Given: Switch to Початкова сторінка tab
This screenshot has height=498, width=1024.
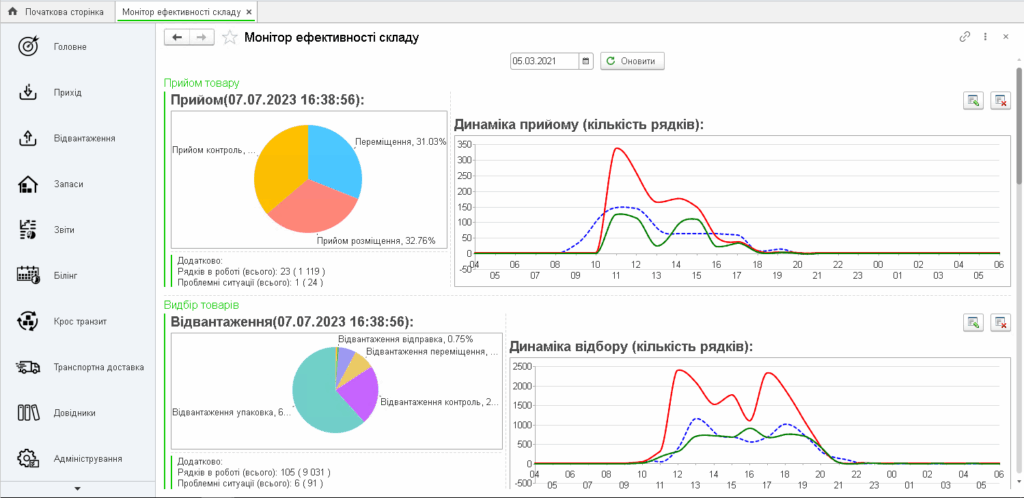Looking at the screenshot, I should pos(58,10).
